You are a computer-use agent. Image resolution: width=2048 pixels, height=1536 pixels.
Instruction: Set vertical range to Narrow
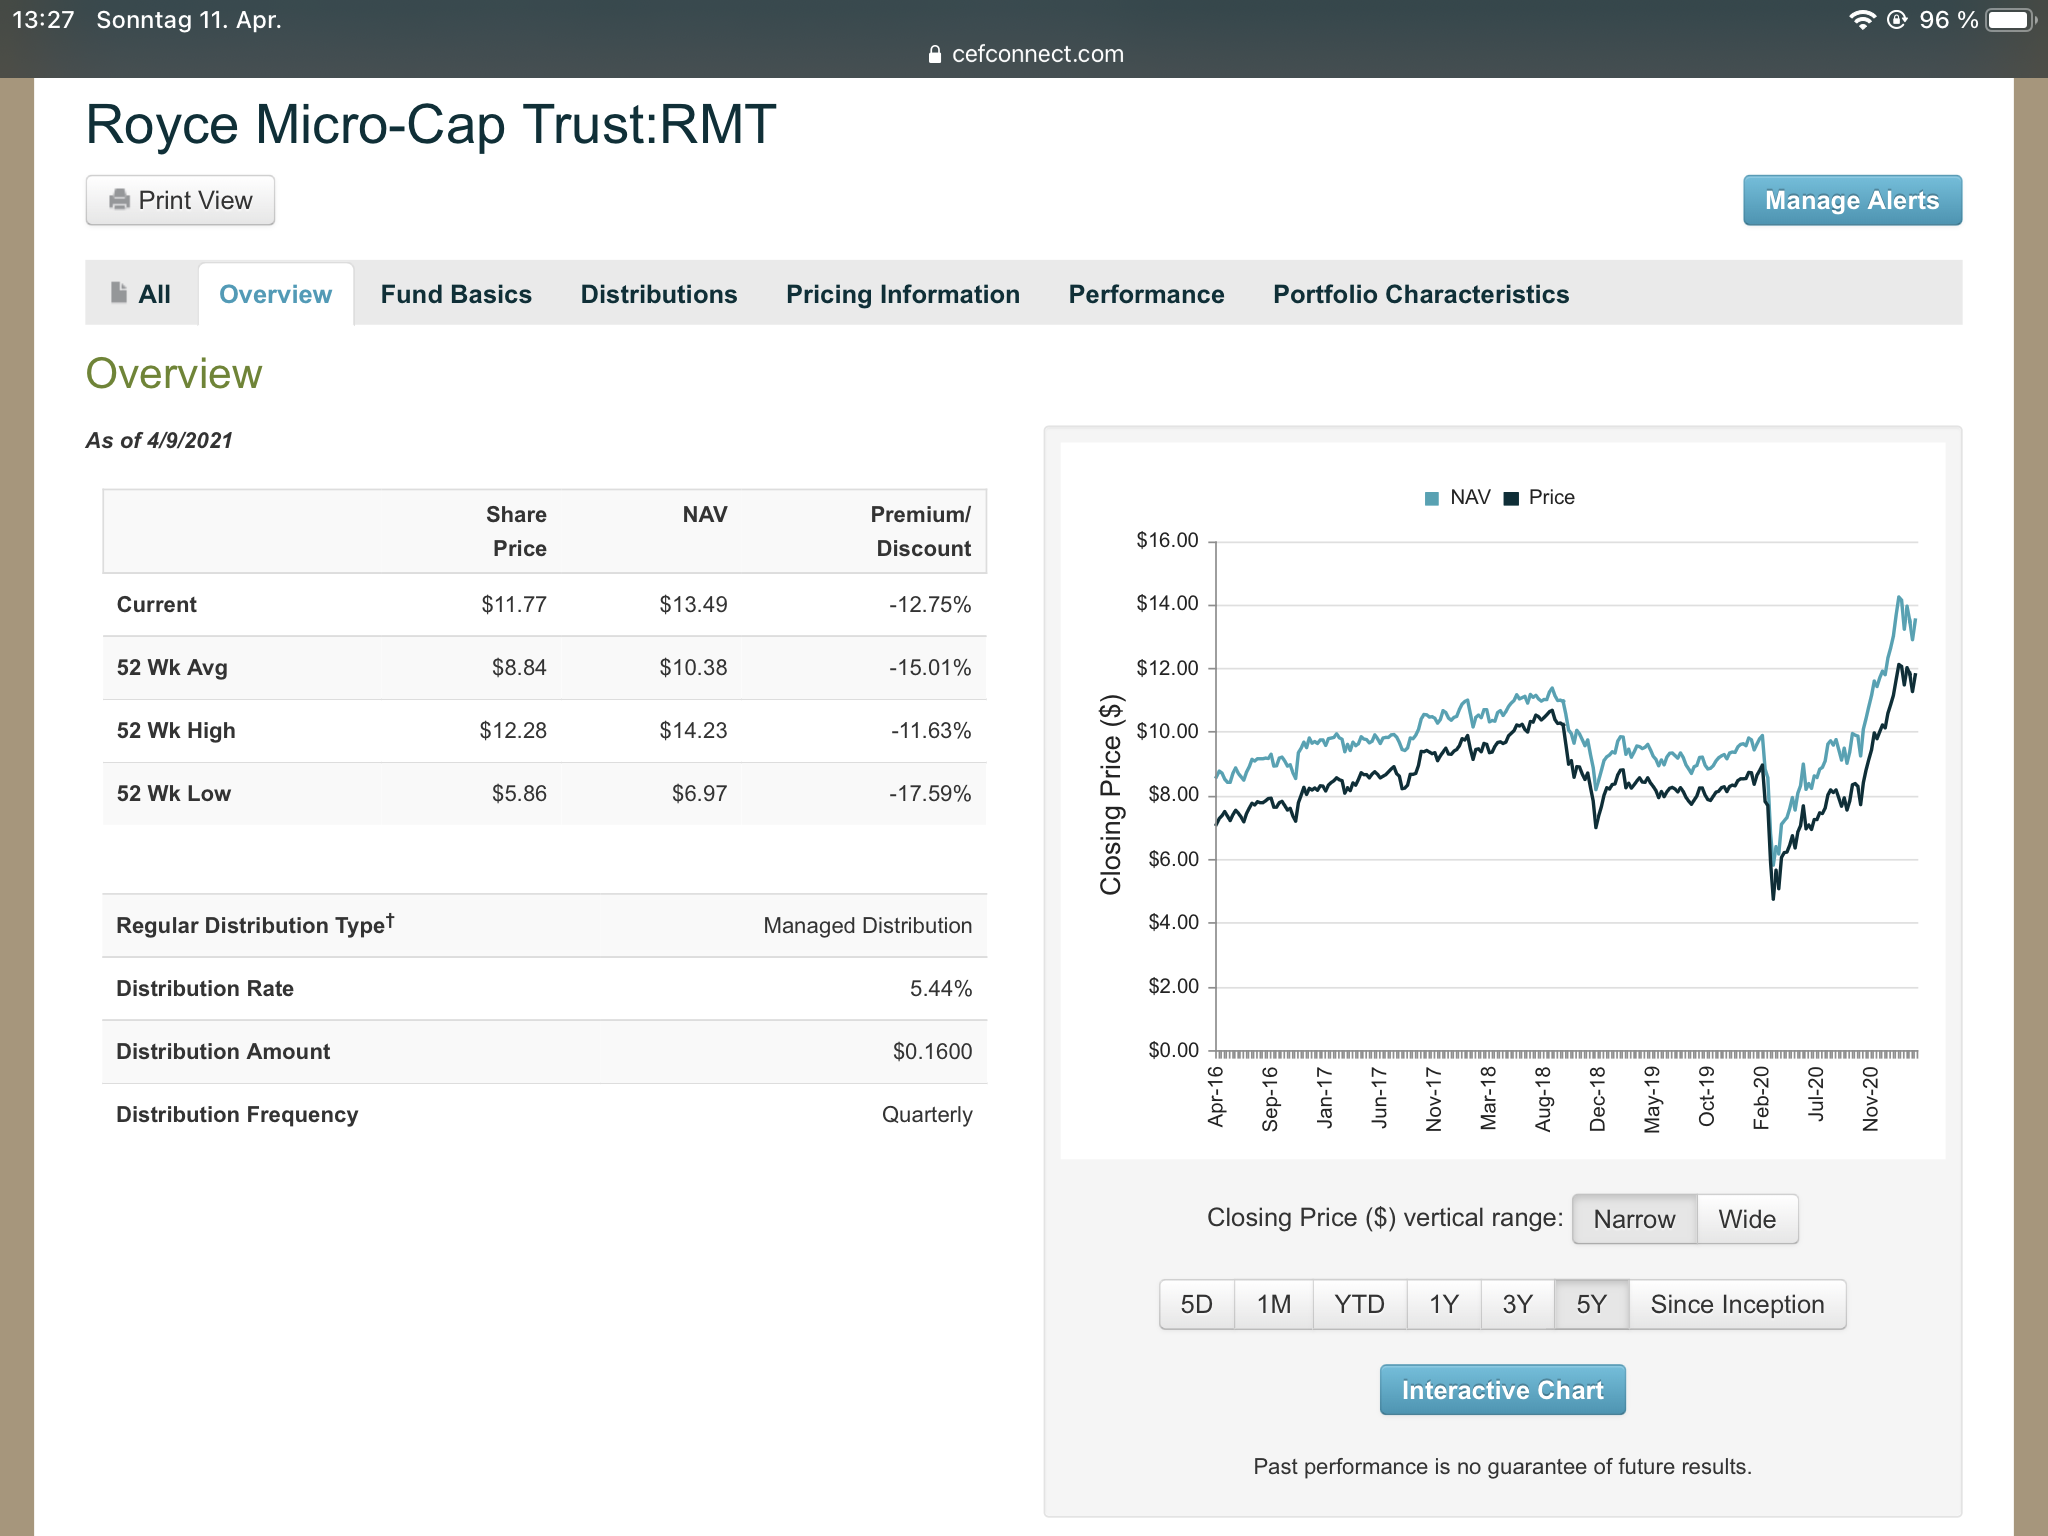click(x=1634, y=1219)
